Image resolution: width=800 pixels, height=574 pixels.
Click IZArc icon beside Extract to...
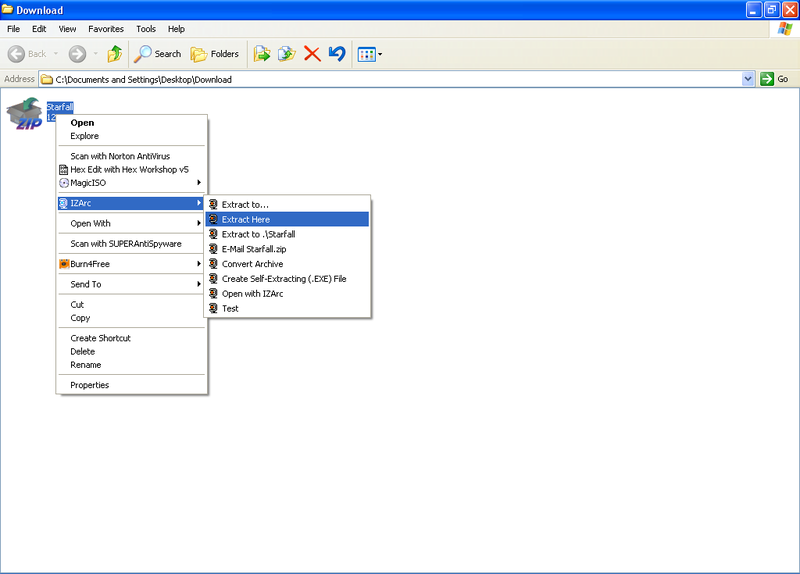(213, 205)
